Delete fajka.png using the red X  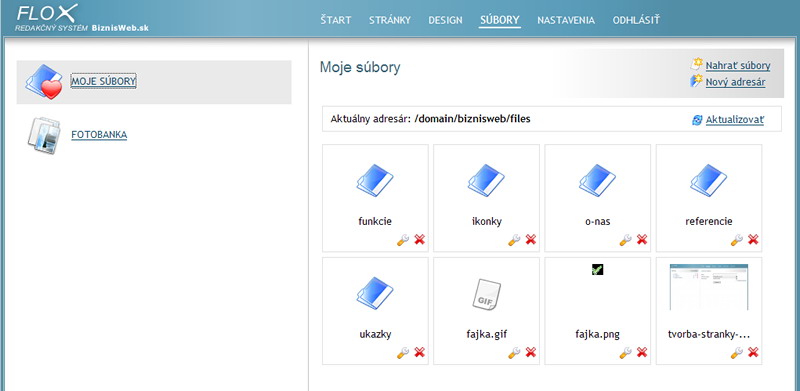pyautogui.click(x=642, y=352)
